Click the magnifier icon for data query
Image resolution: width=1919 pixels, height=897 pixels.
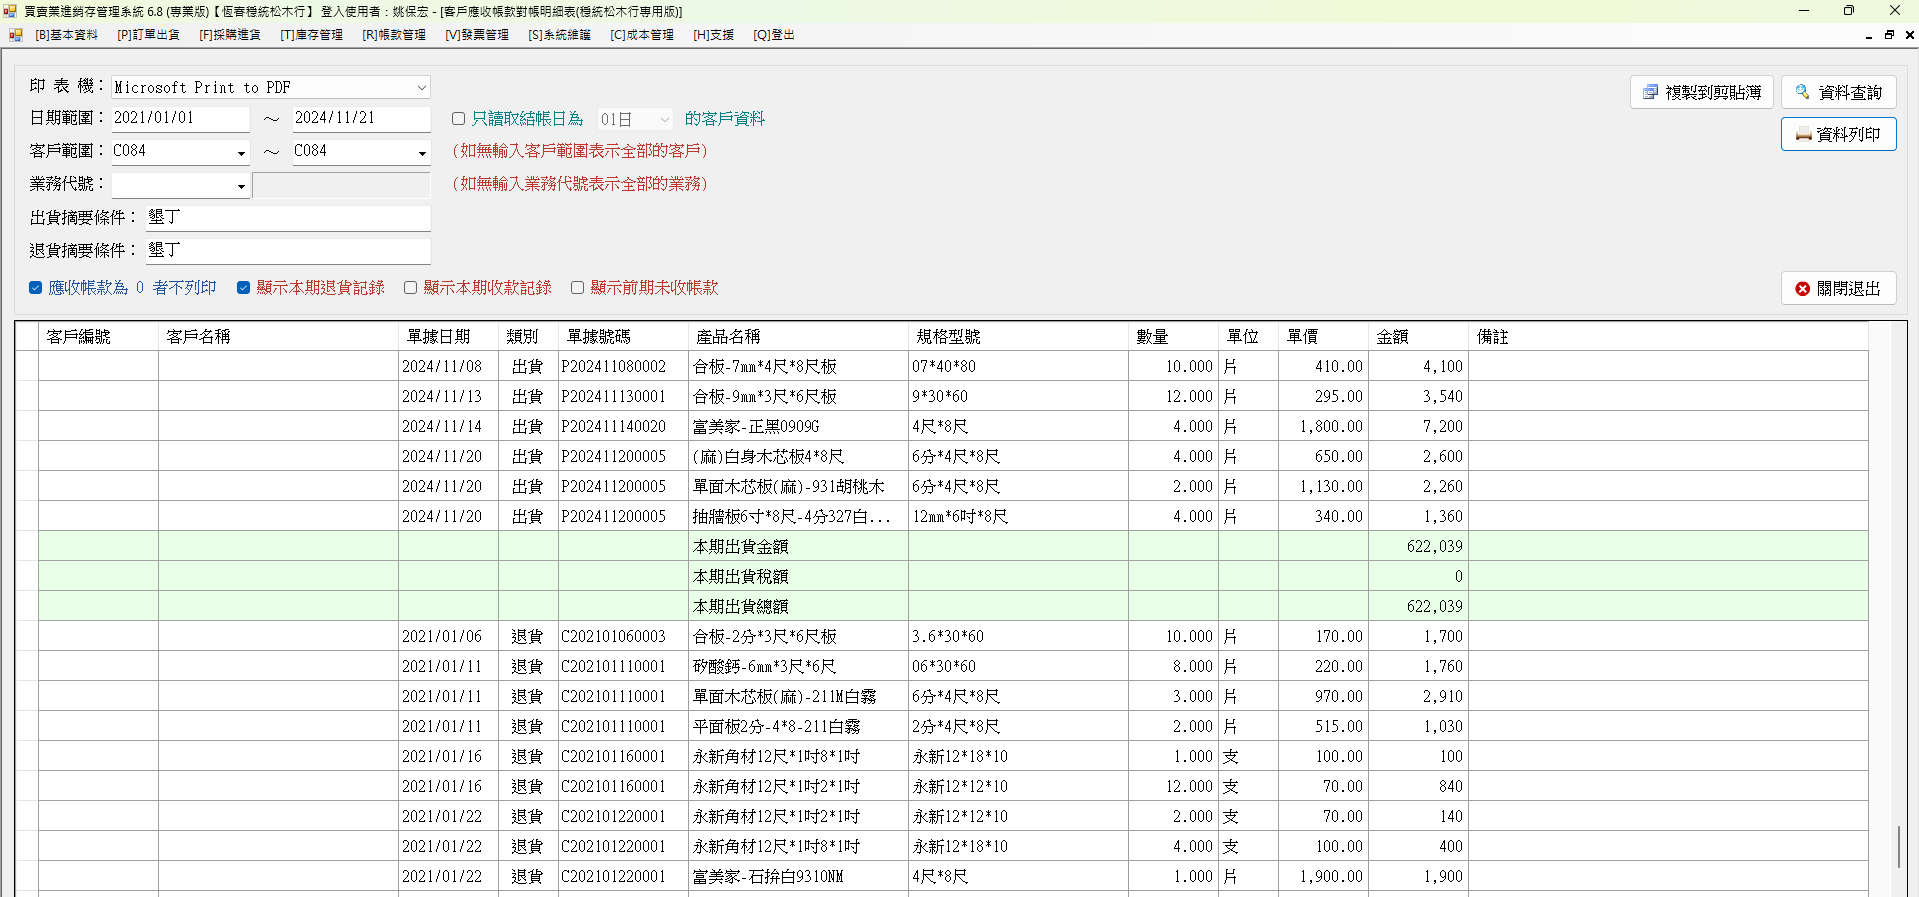pyautogui.click(x=1802, y=92)
